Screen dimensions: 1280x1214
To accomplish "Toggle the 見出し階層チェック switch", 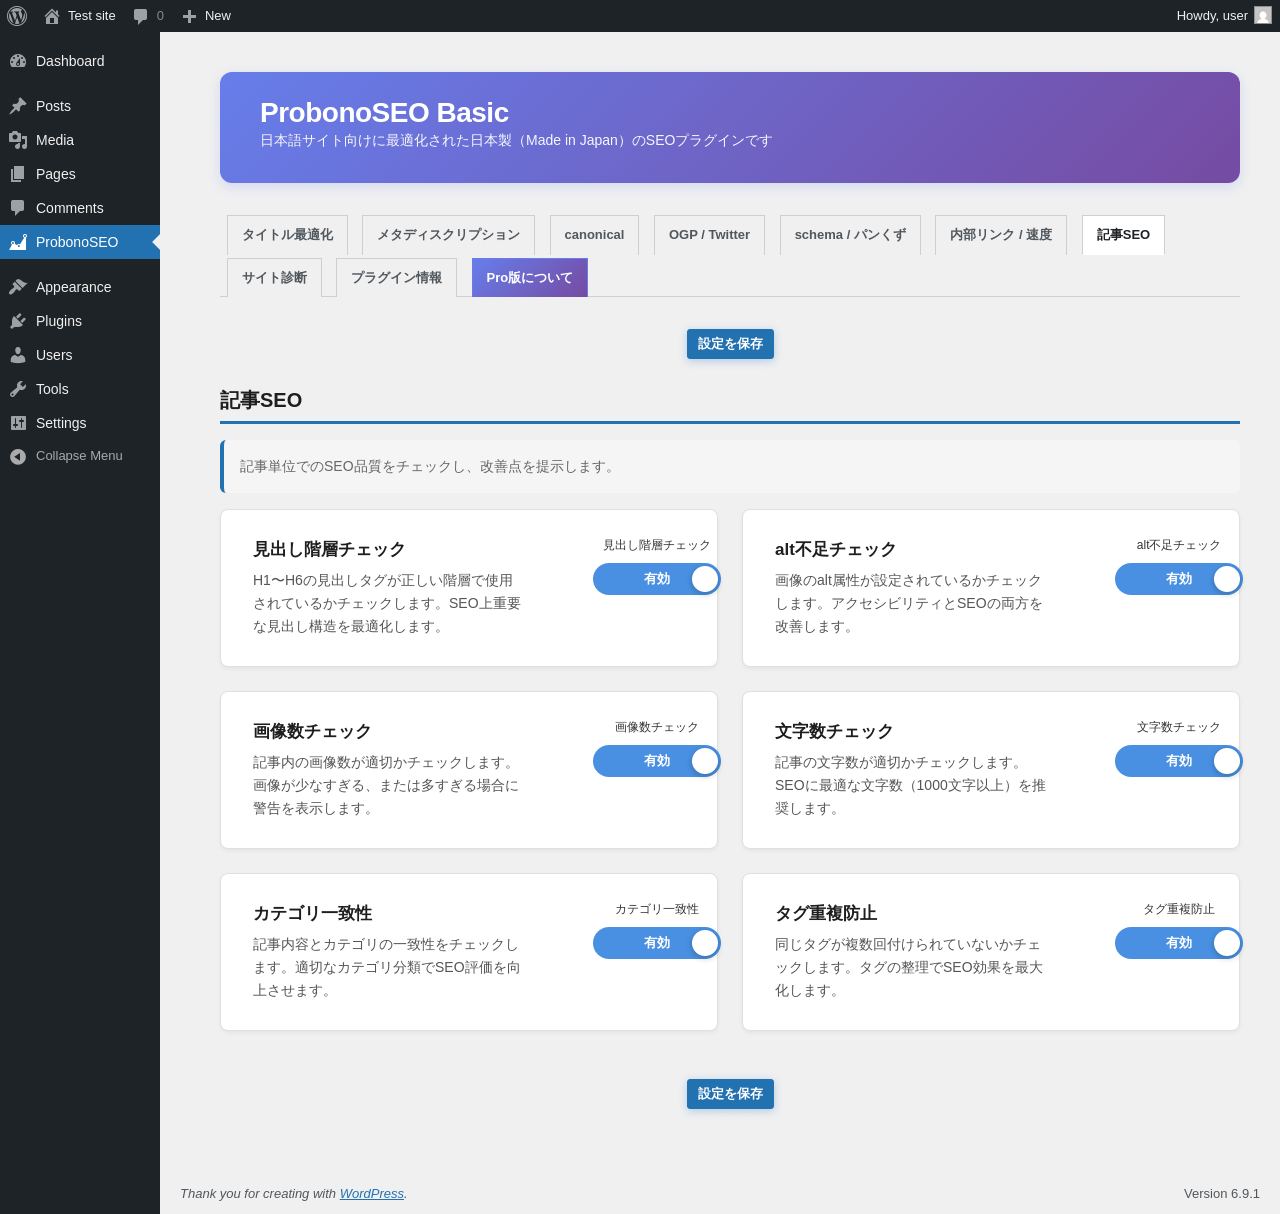I will (656, 579).
